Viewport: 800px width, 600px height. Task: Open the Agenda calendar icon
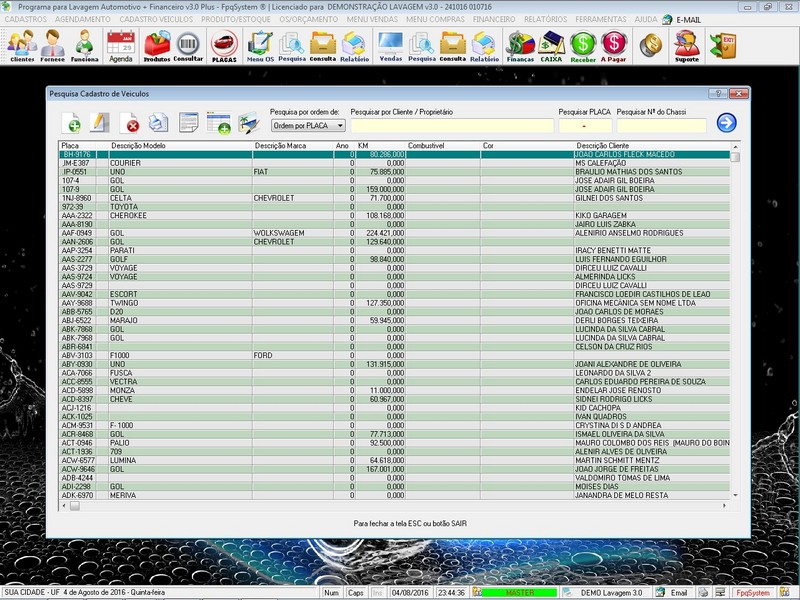click(x=121, y=46)
